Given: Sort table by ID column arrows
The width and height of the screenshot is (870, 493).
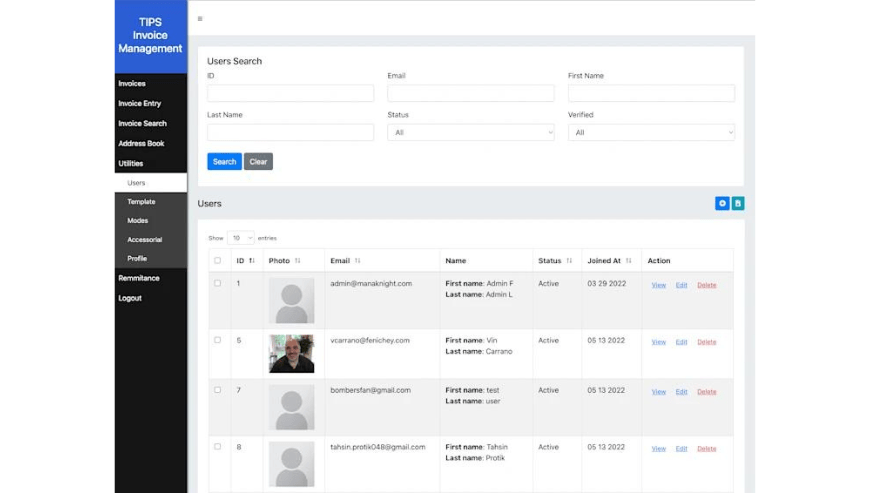Looking at the screenshot, I should coord(252,261).
